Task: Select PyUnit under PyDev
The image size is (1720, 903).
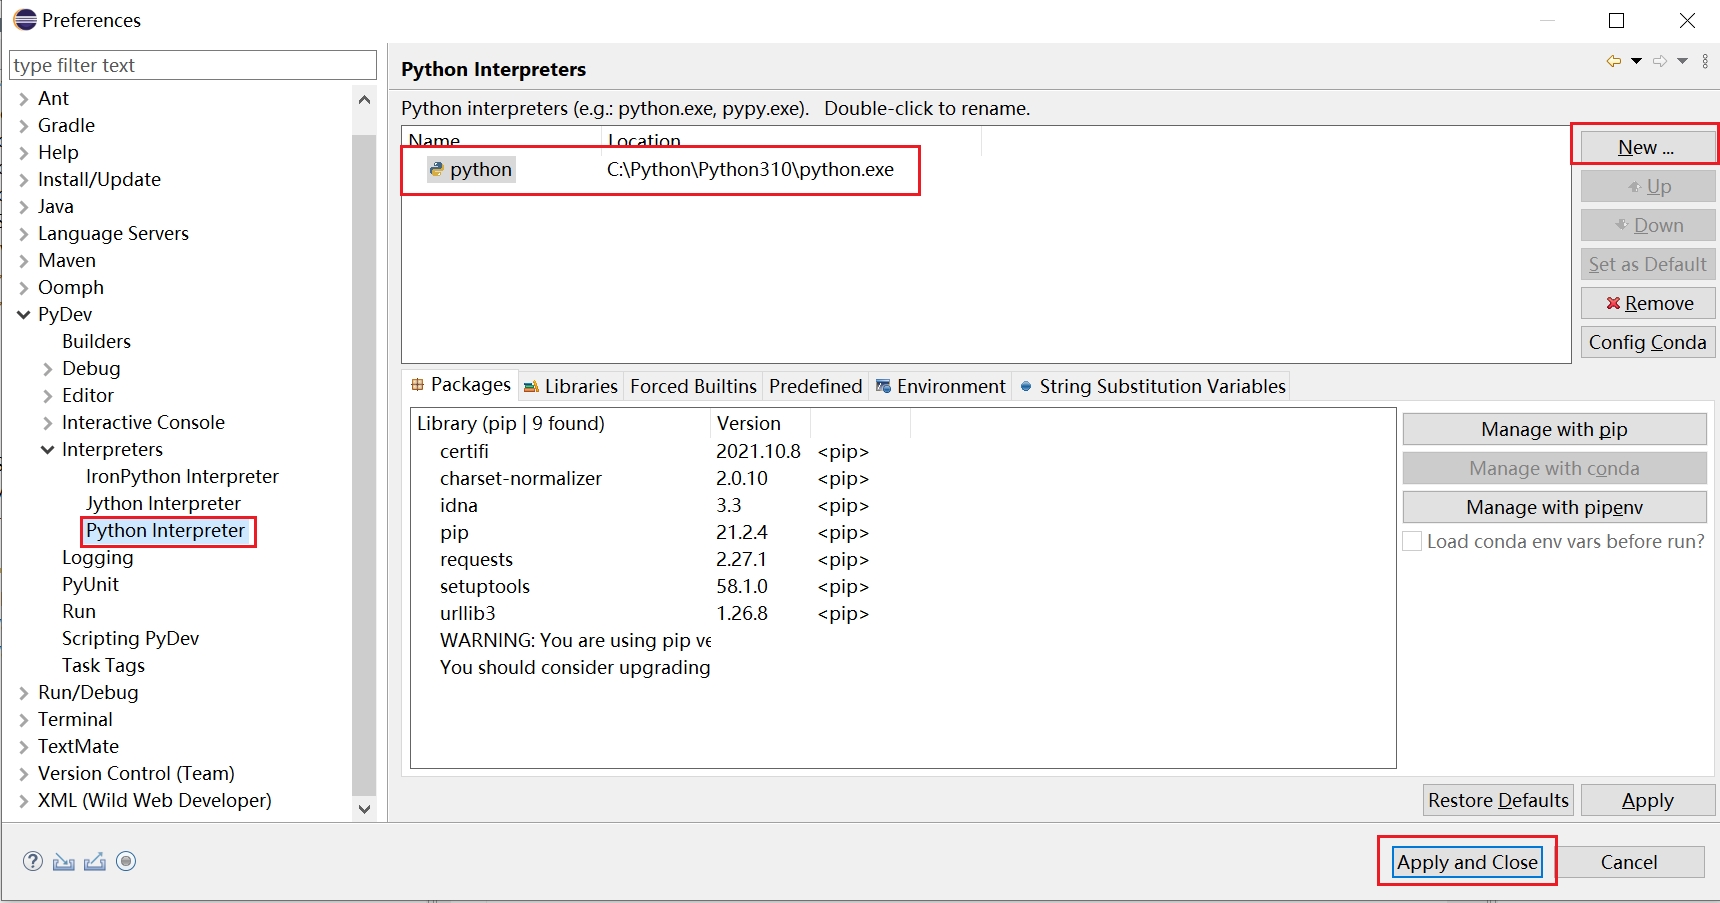Action: click(90, 585)
